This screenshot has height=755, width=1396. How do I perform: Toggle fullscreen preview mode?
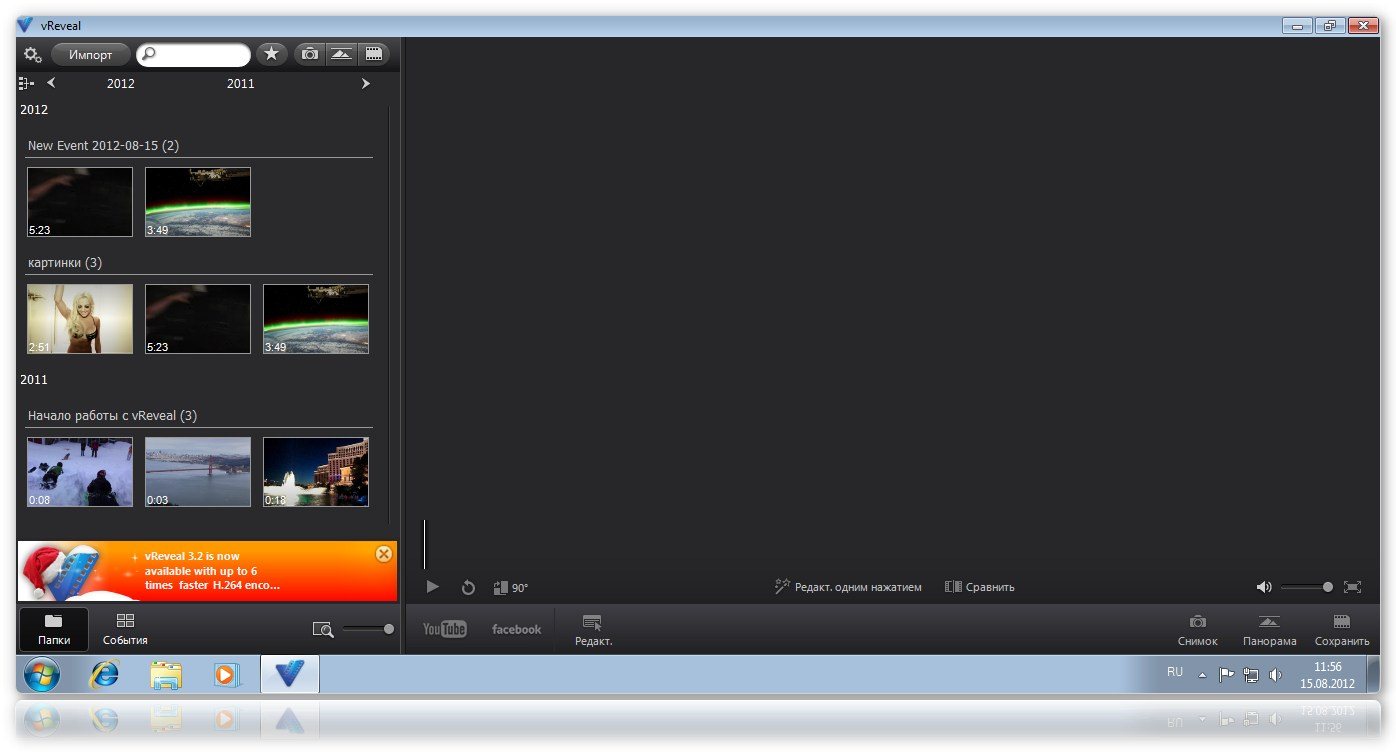coord(1352,587)
